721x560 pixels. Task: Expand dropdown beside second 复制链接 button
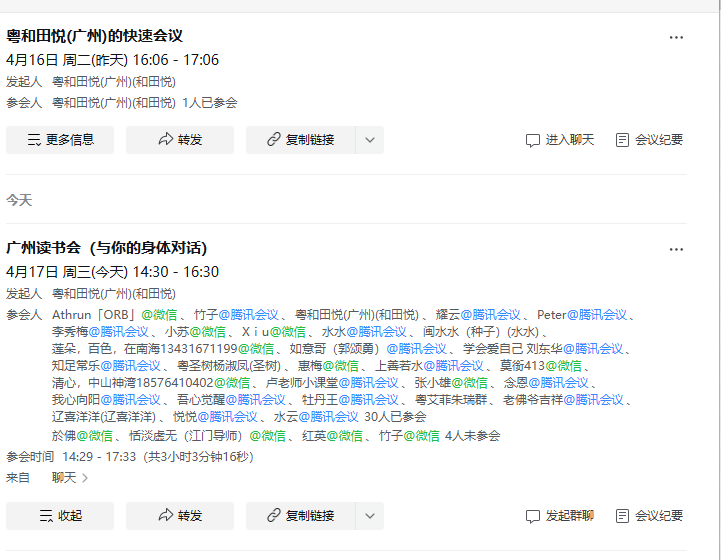click(x=369, y=516)
